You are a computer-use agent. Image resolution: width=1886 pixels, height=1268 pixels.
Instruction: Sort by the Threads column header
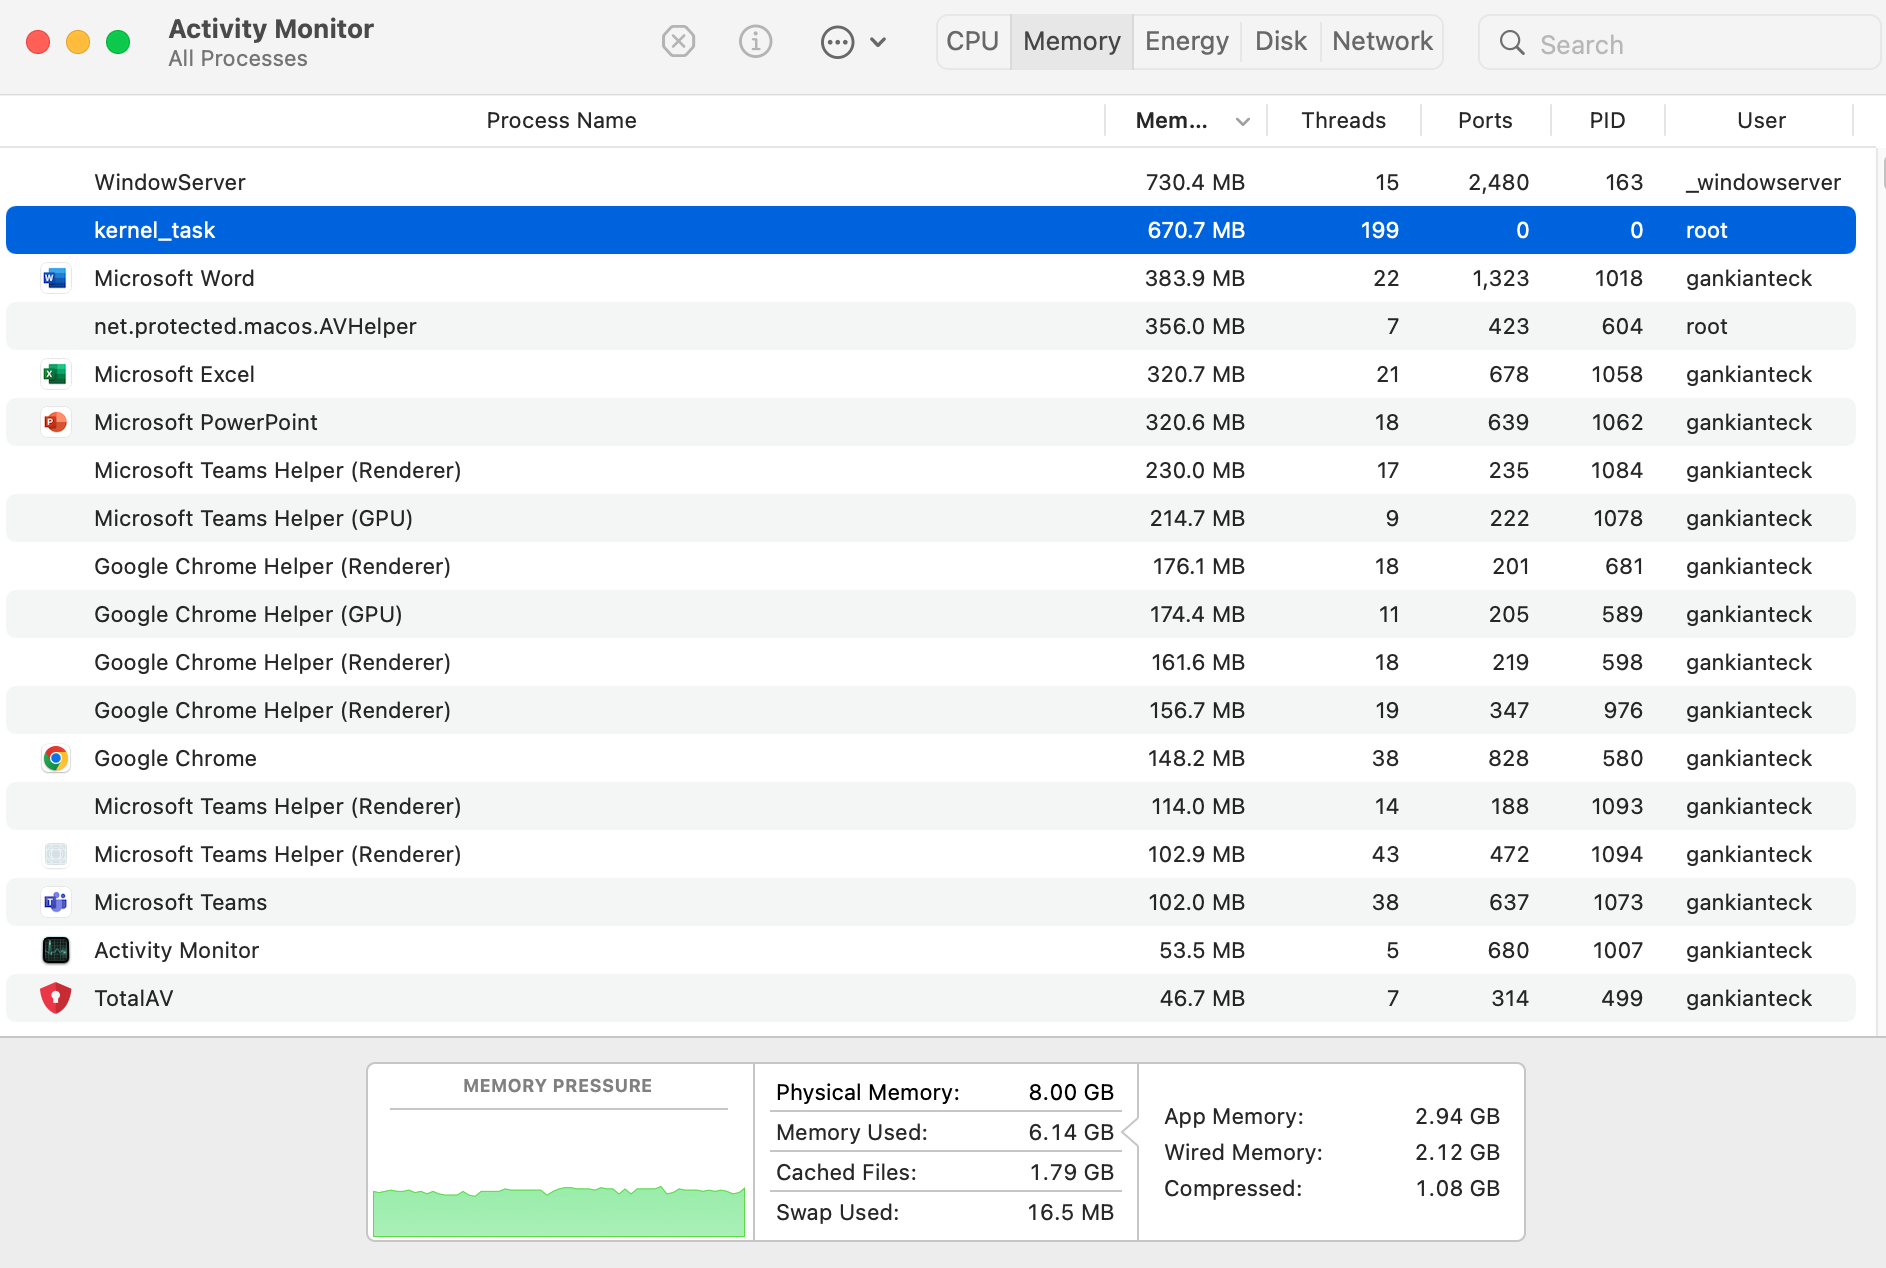pos(1343,121)
